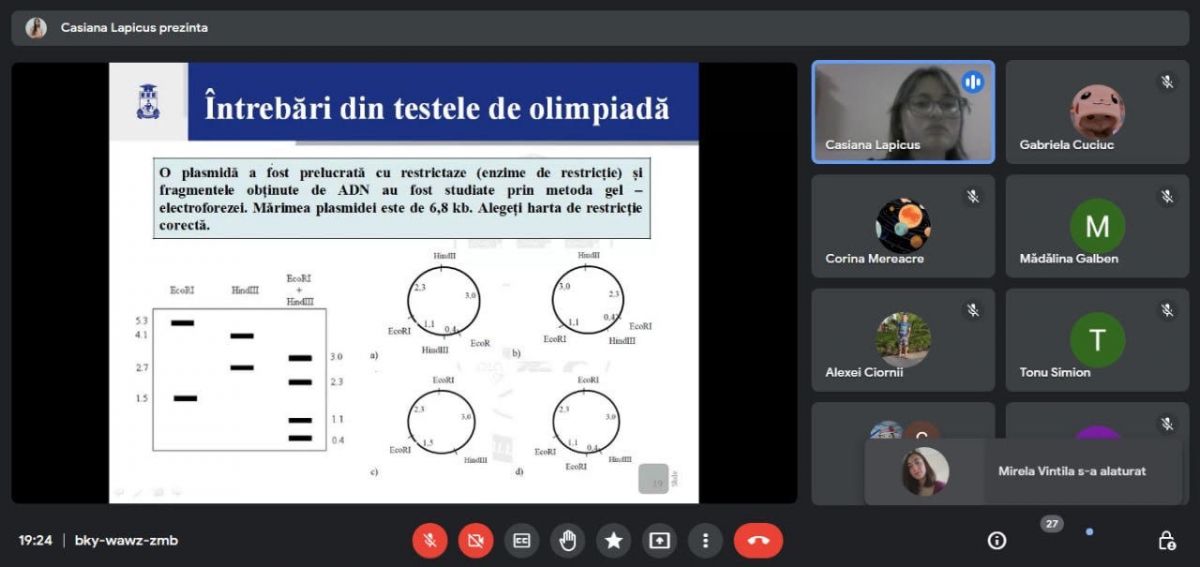Select Tonu Simion participant tile
This screenshot has height=567, width=1200.
point(1097,340)
